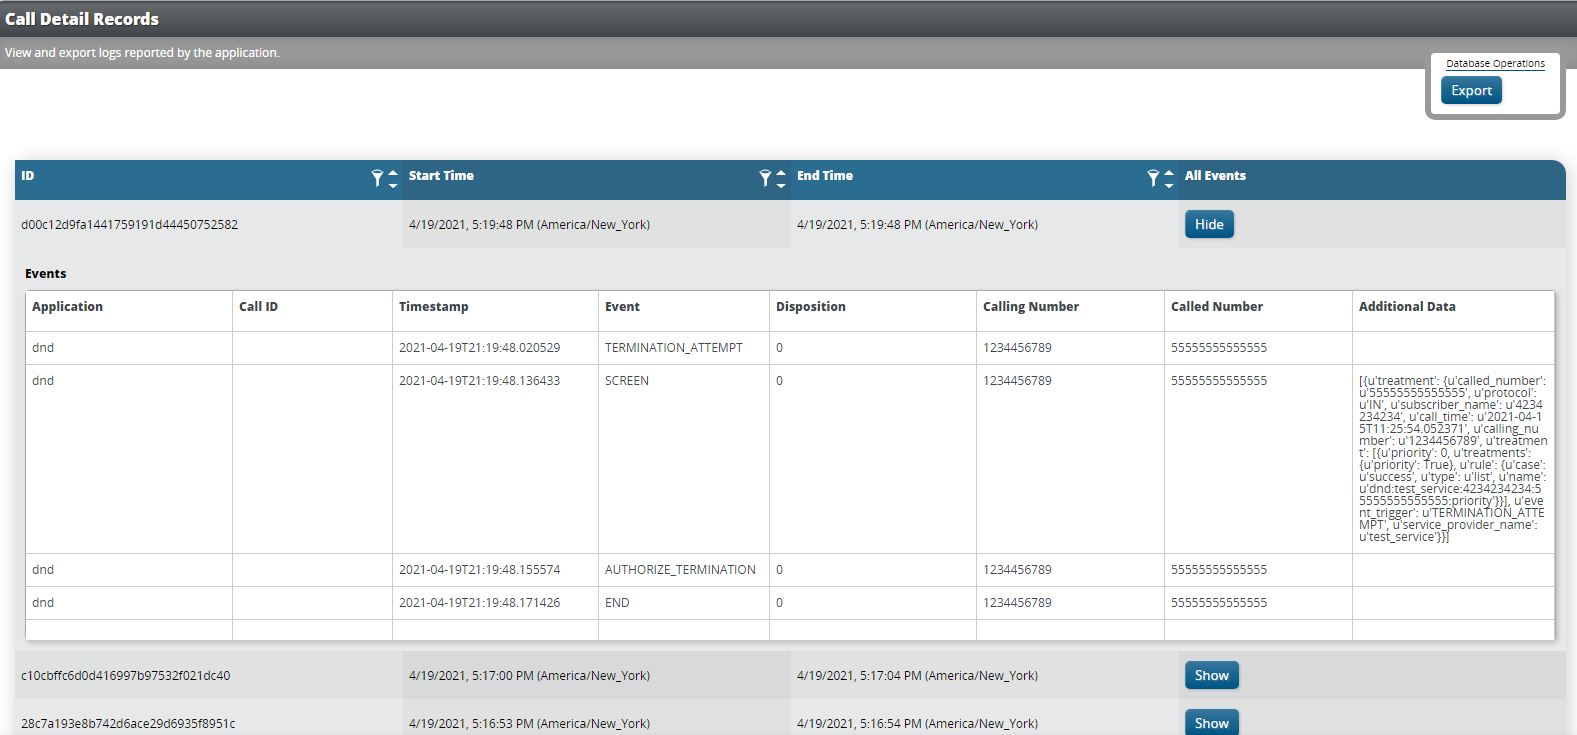
Task: Click disposition 0 in AUTHORIZE_TERMINATION row
Action: click(x=779, y=569)
